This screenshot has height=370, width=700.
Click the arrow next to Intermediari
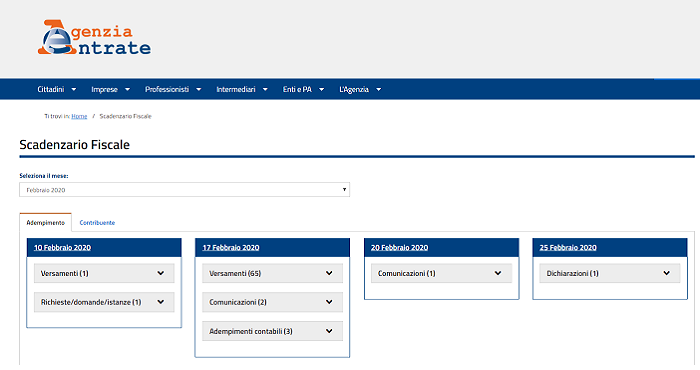[265, 90]
